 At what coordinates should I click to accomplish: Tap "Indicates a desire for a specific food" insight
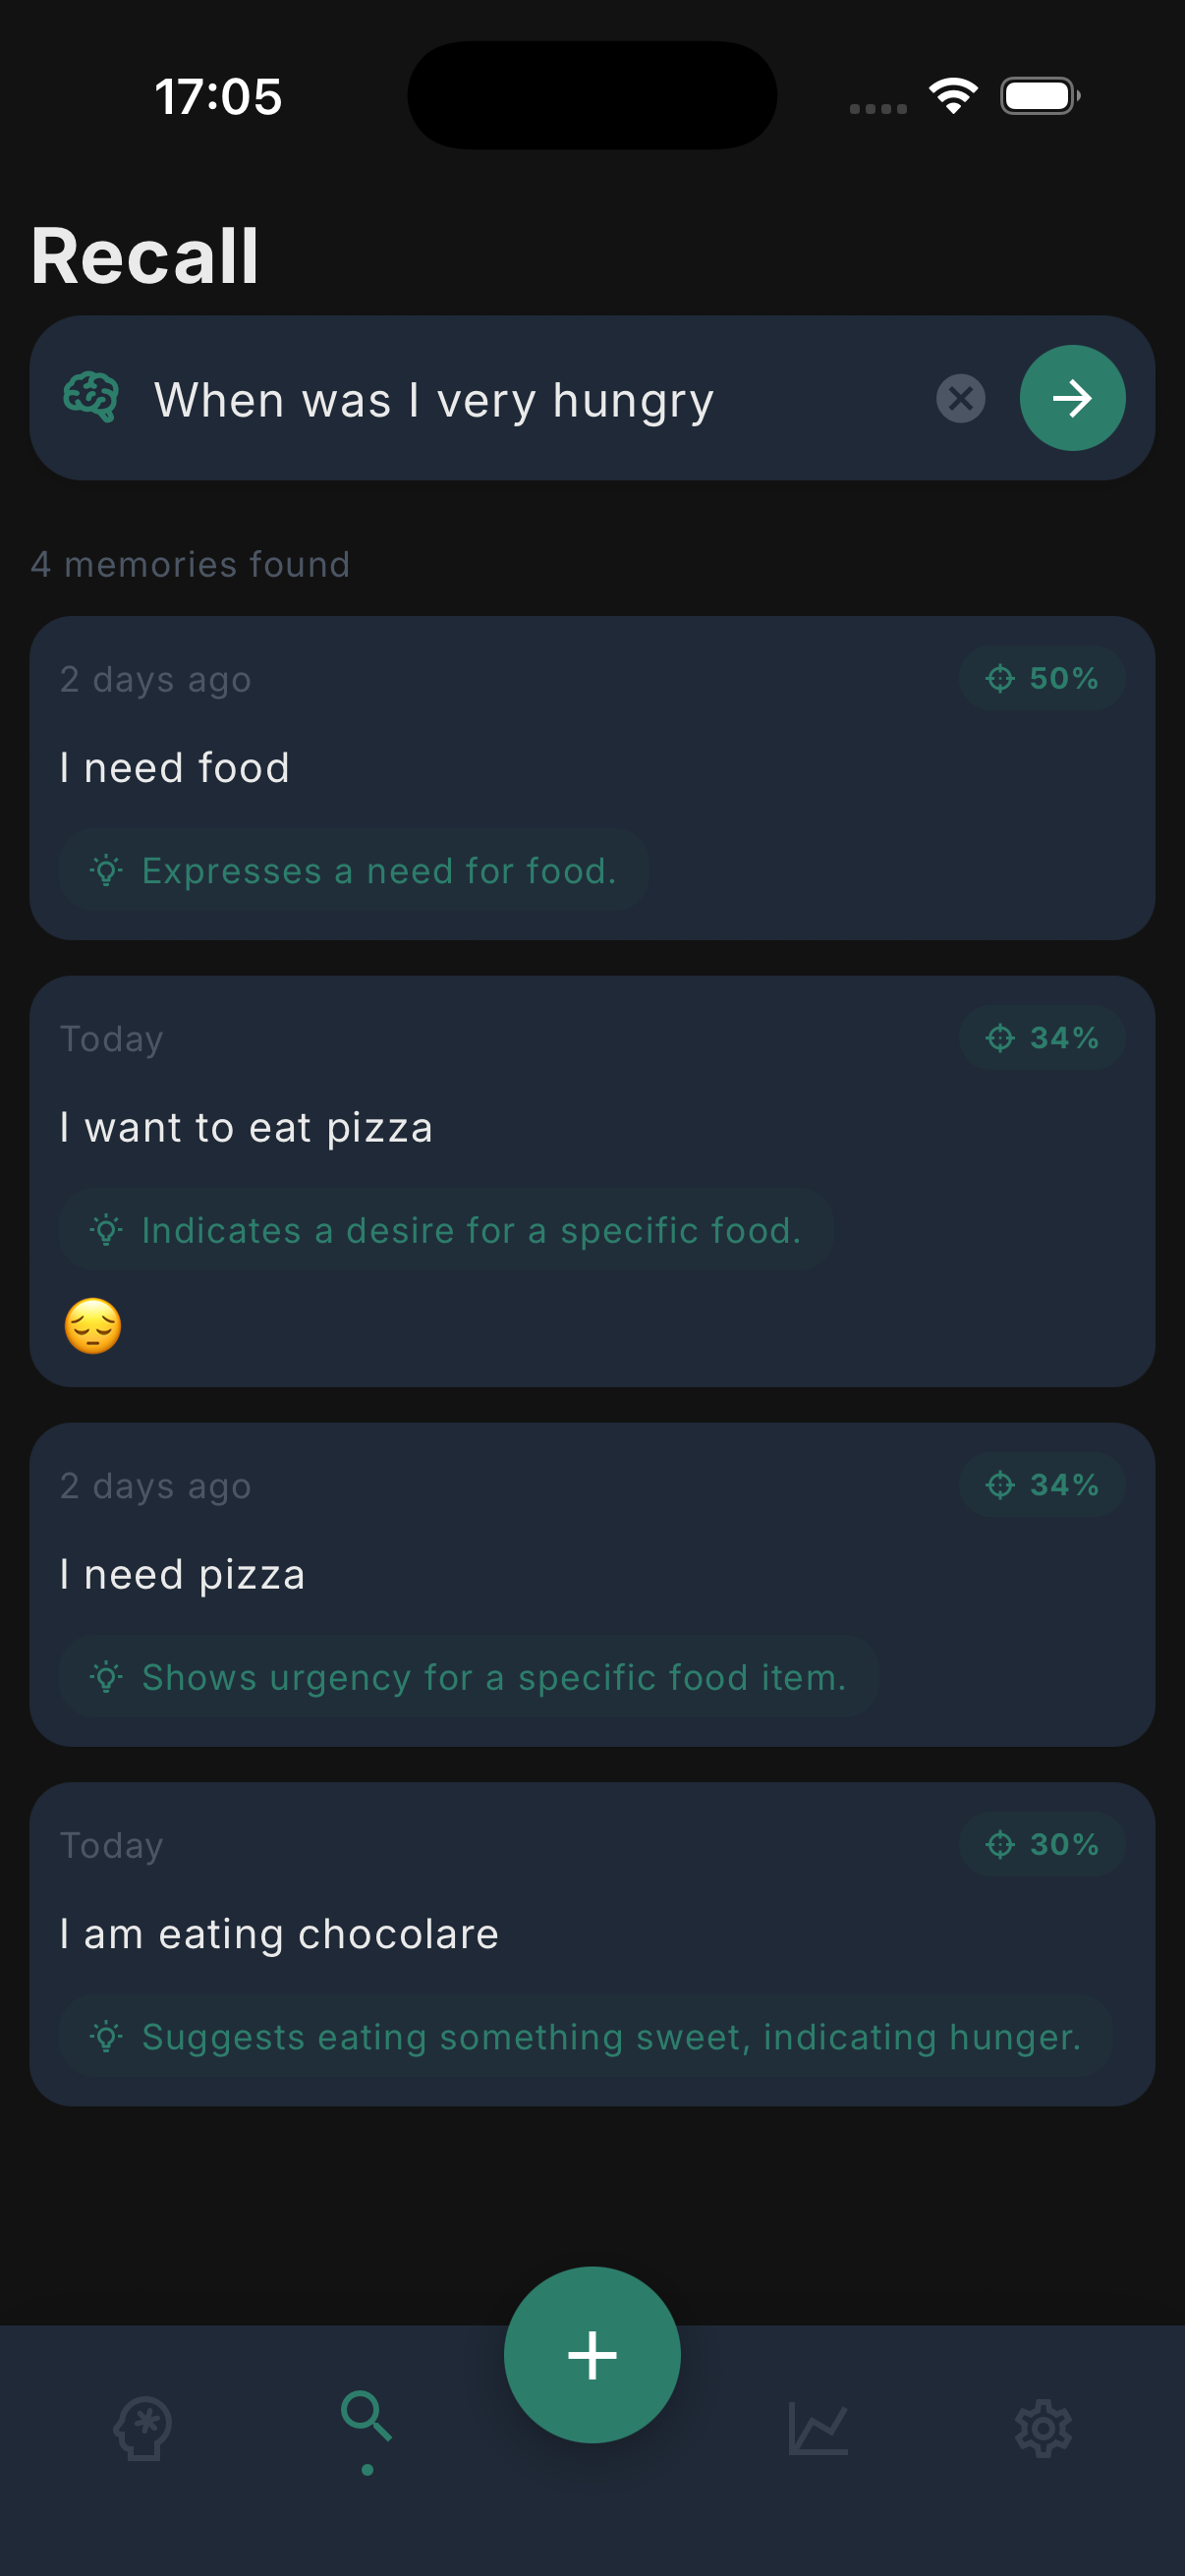point(446,1230)
